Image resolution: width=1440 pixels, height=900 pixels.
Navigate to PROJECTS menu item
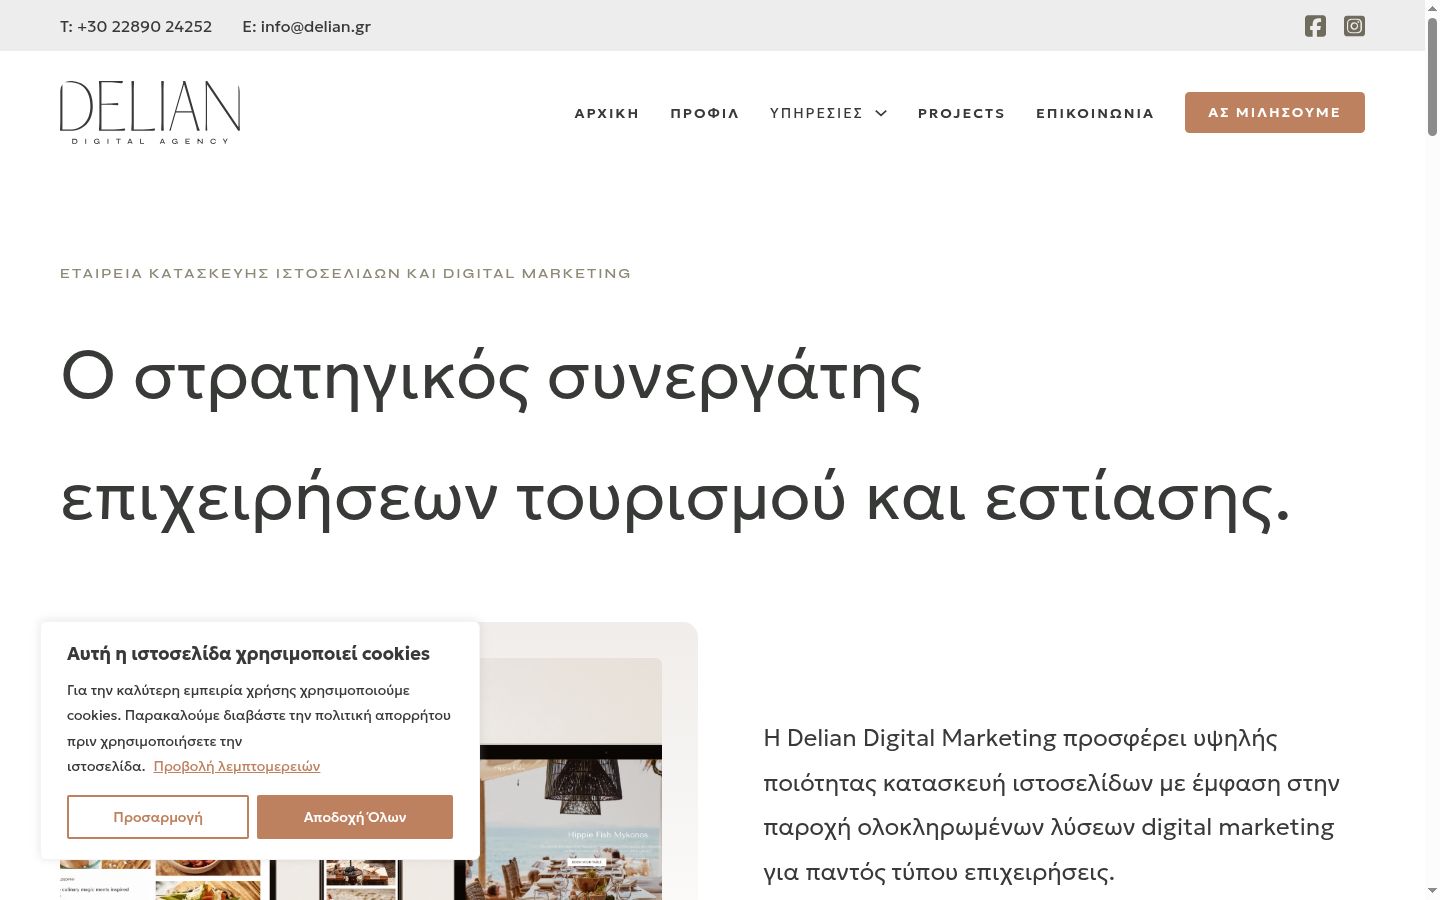click(x=962, y=113)
